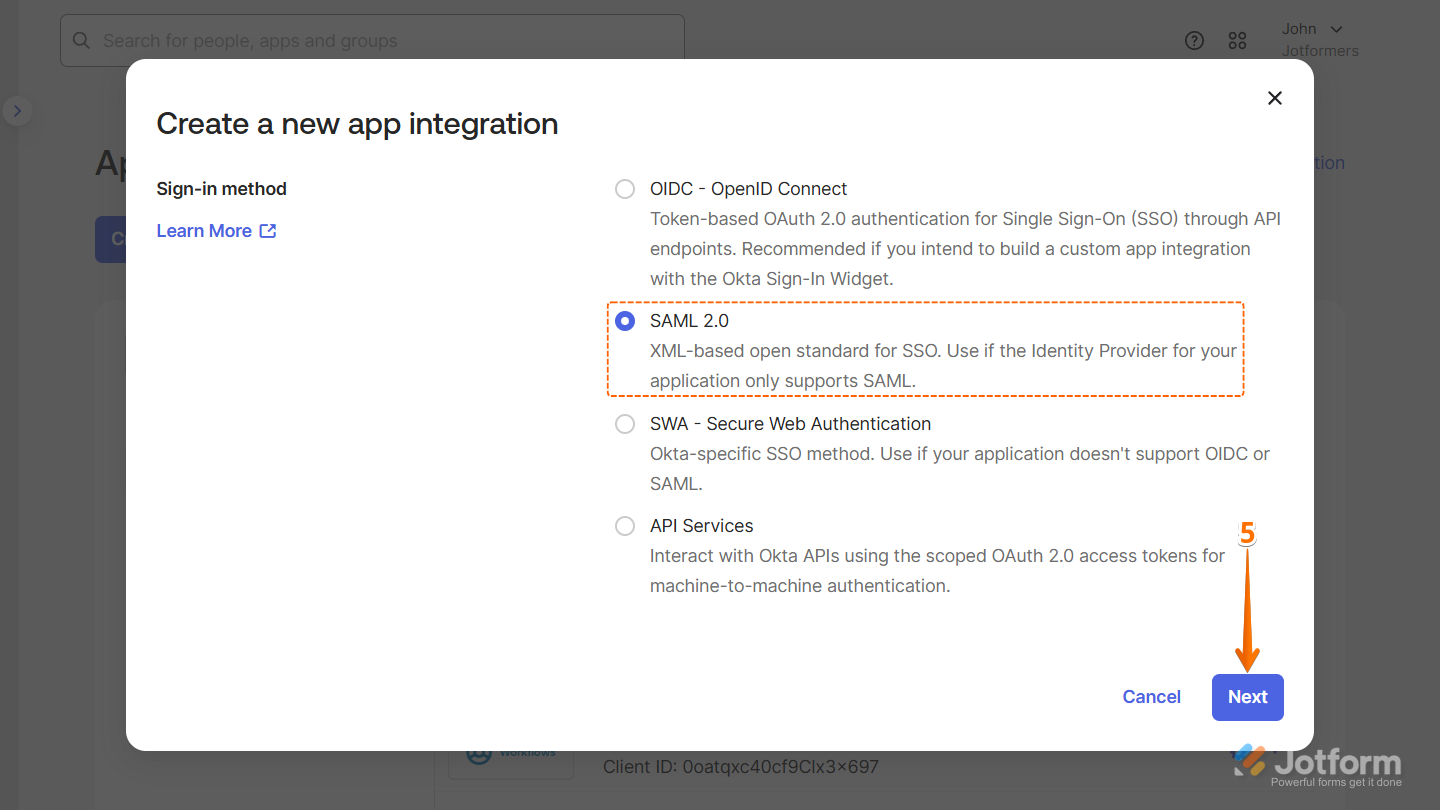Select the SAML 2.0 radio button
This screenshot has height=810, width=1440.
tap(625, 321)
